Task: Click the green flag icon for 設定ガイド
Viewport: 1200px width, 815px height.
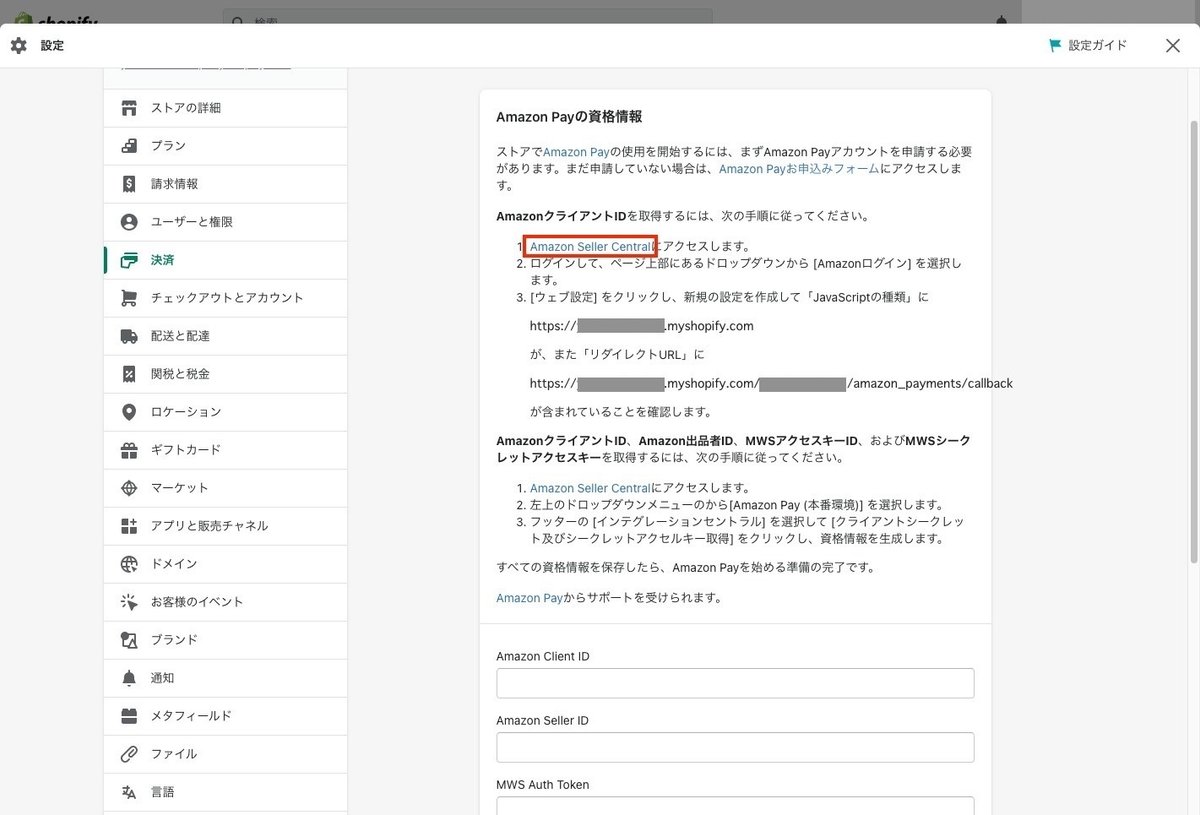Action: (1055, 46)
